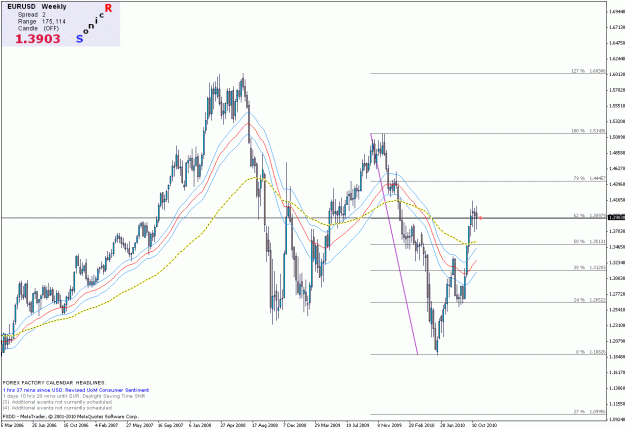This screenshot has height=429, width=625.
Task: Click the 17 Aug 2008 date label
Action: (x=265, y=425)
